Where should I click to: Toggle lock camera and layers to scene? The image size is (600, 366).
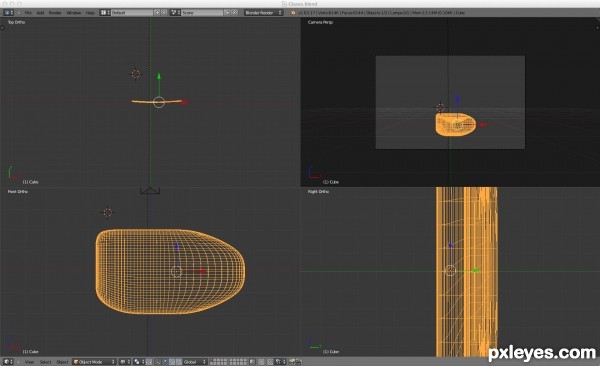point(252,362)
